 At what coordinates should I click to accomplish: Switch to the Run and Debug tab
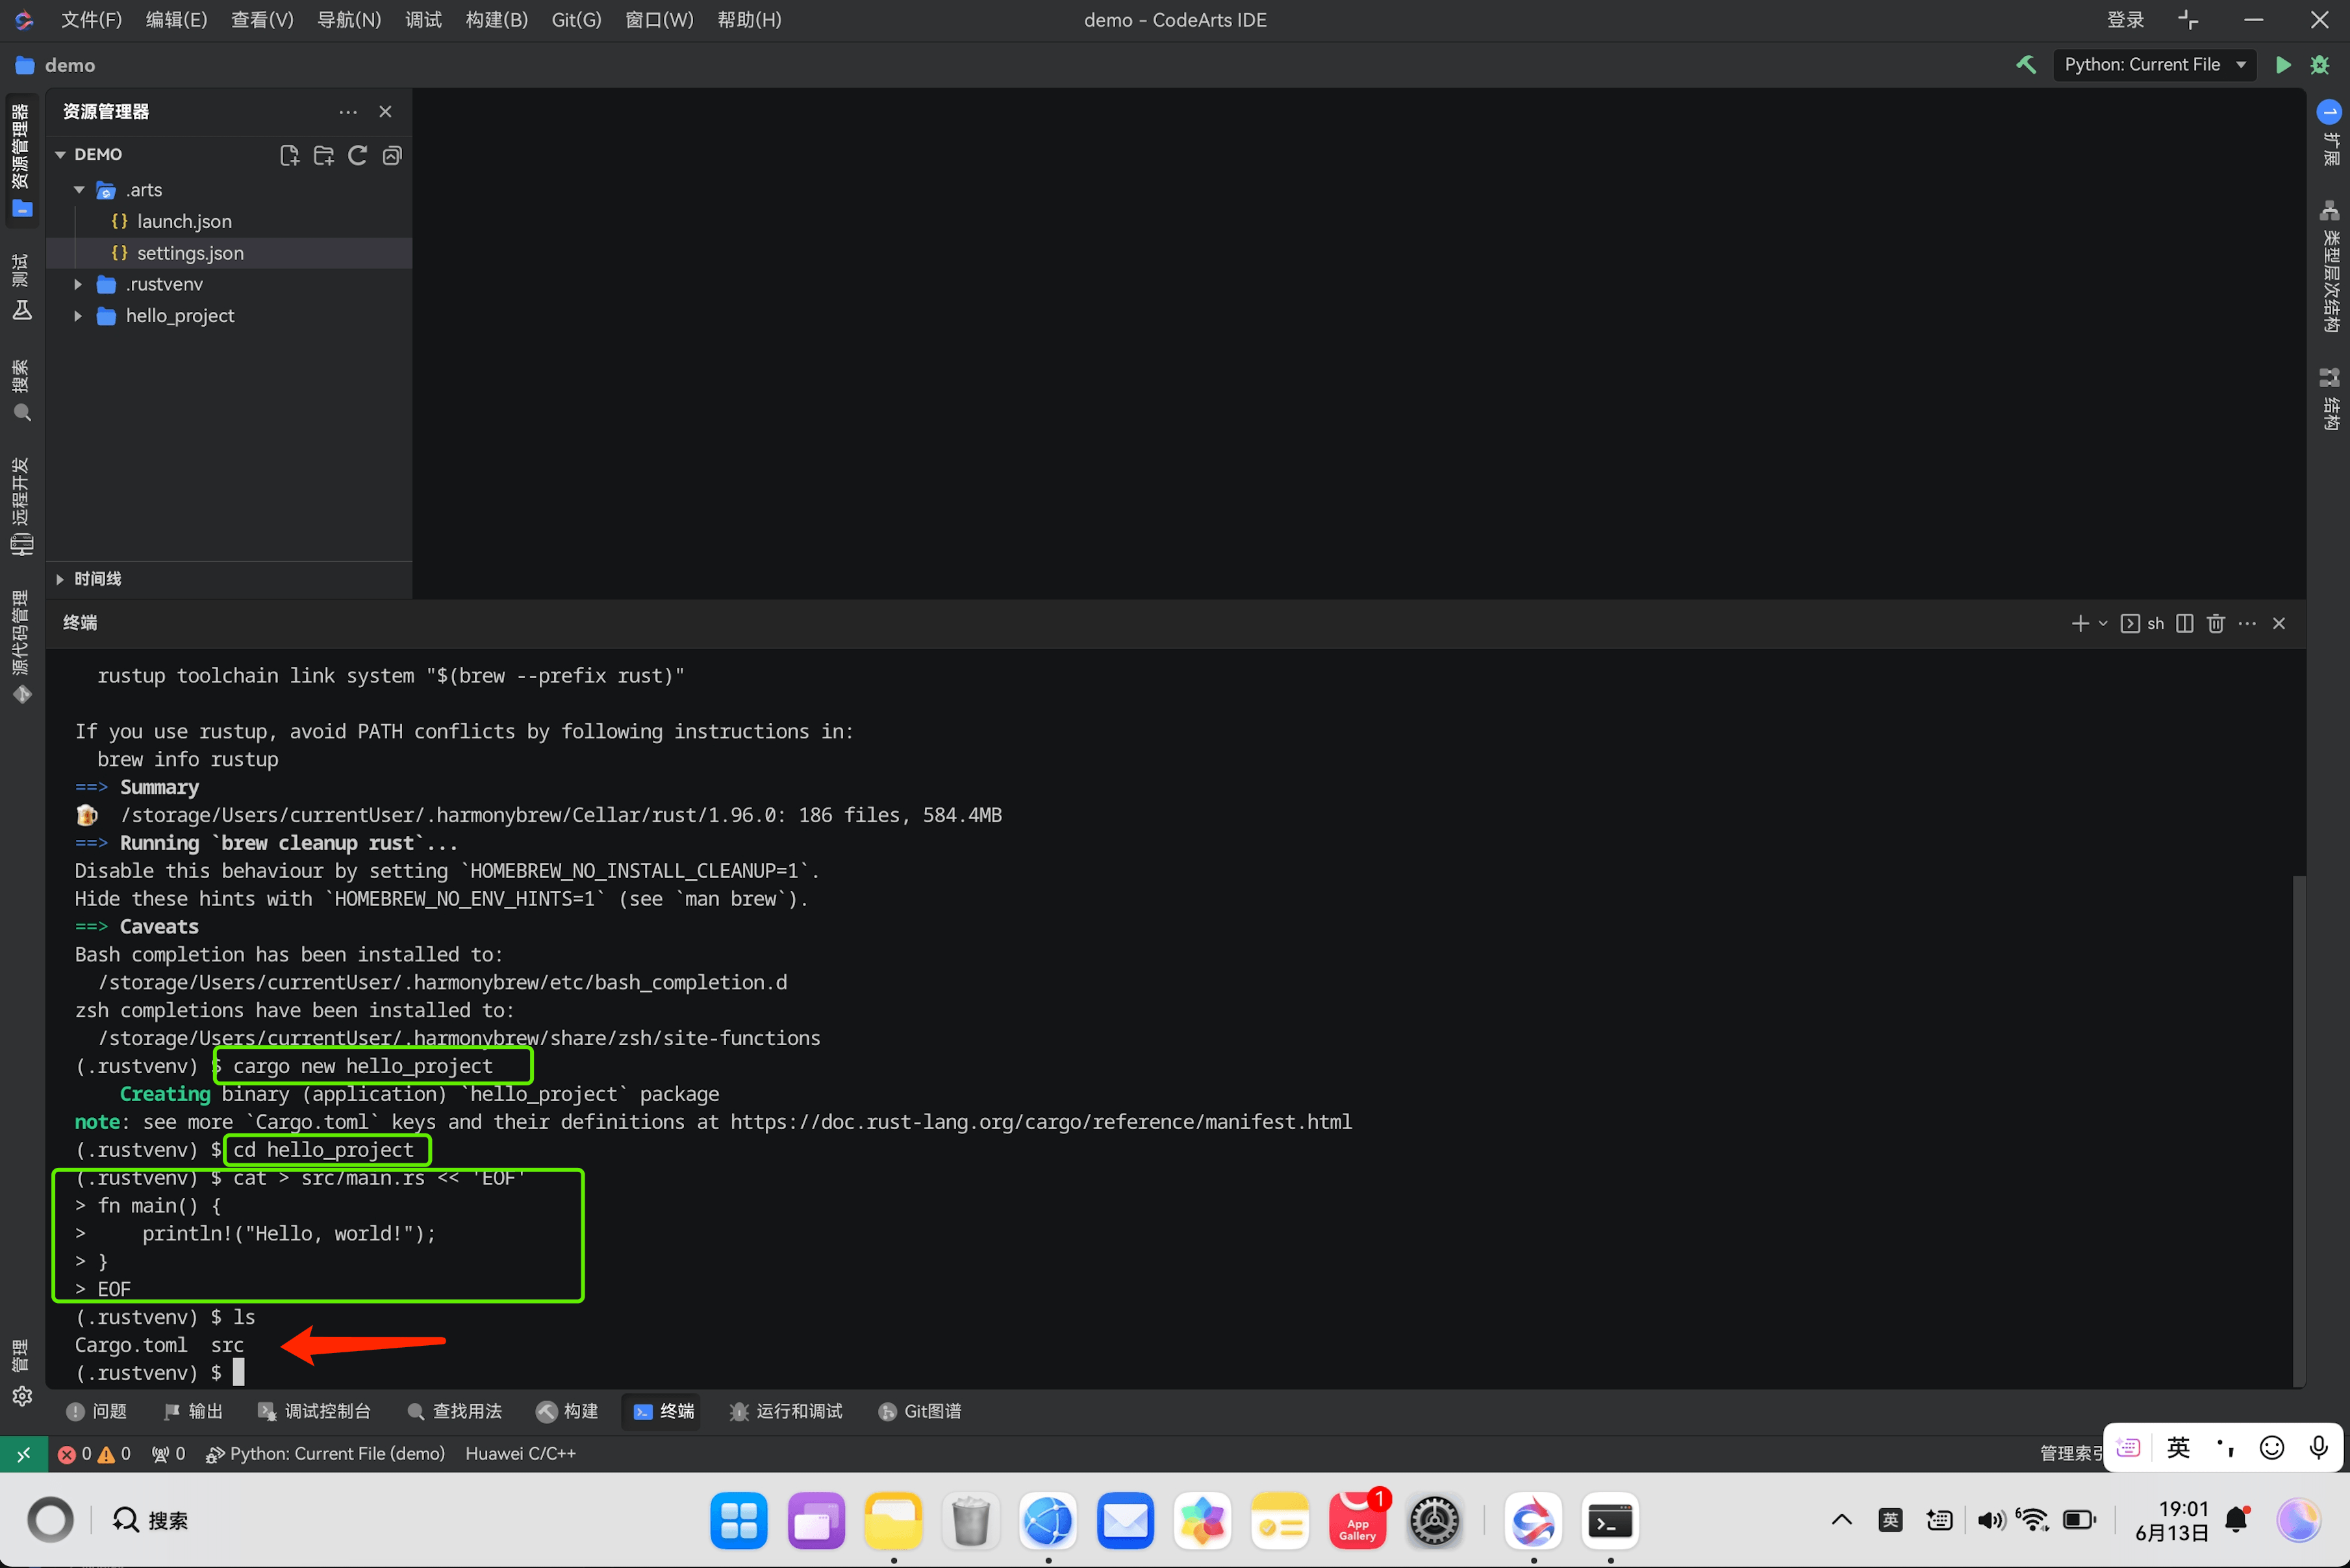786,1411
